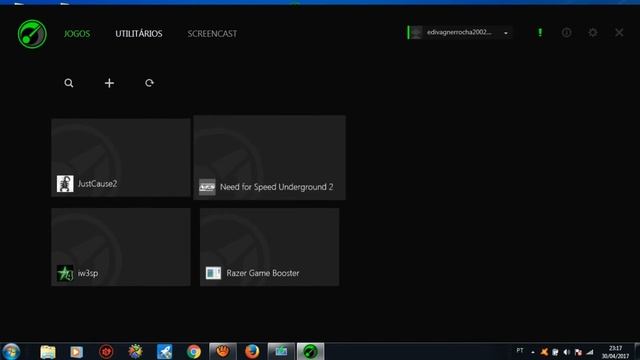Open the JOGOS tab
The image size is (640, 360).
[x=77, y=34]
